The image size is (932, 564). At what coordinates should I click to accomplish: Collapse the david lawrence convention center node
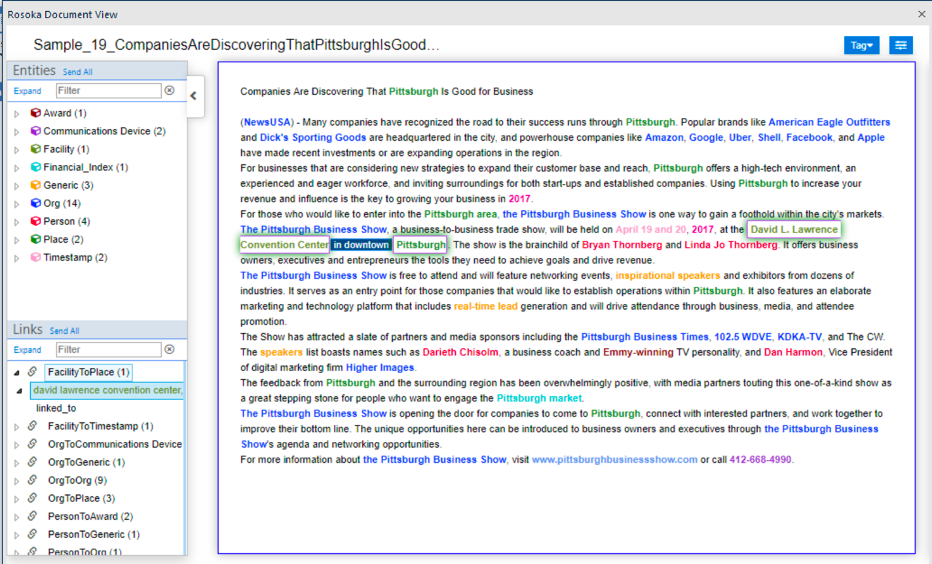pyautogui.click(x=20, y=391)
